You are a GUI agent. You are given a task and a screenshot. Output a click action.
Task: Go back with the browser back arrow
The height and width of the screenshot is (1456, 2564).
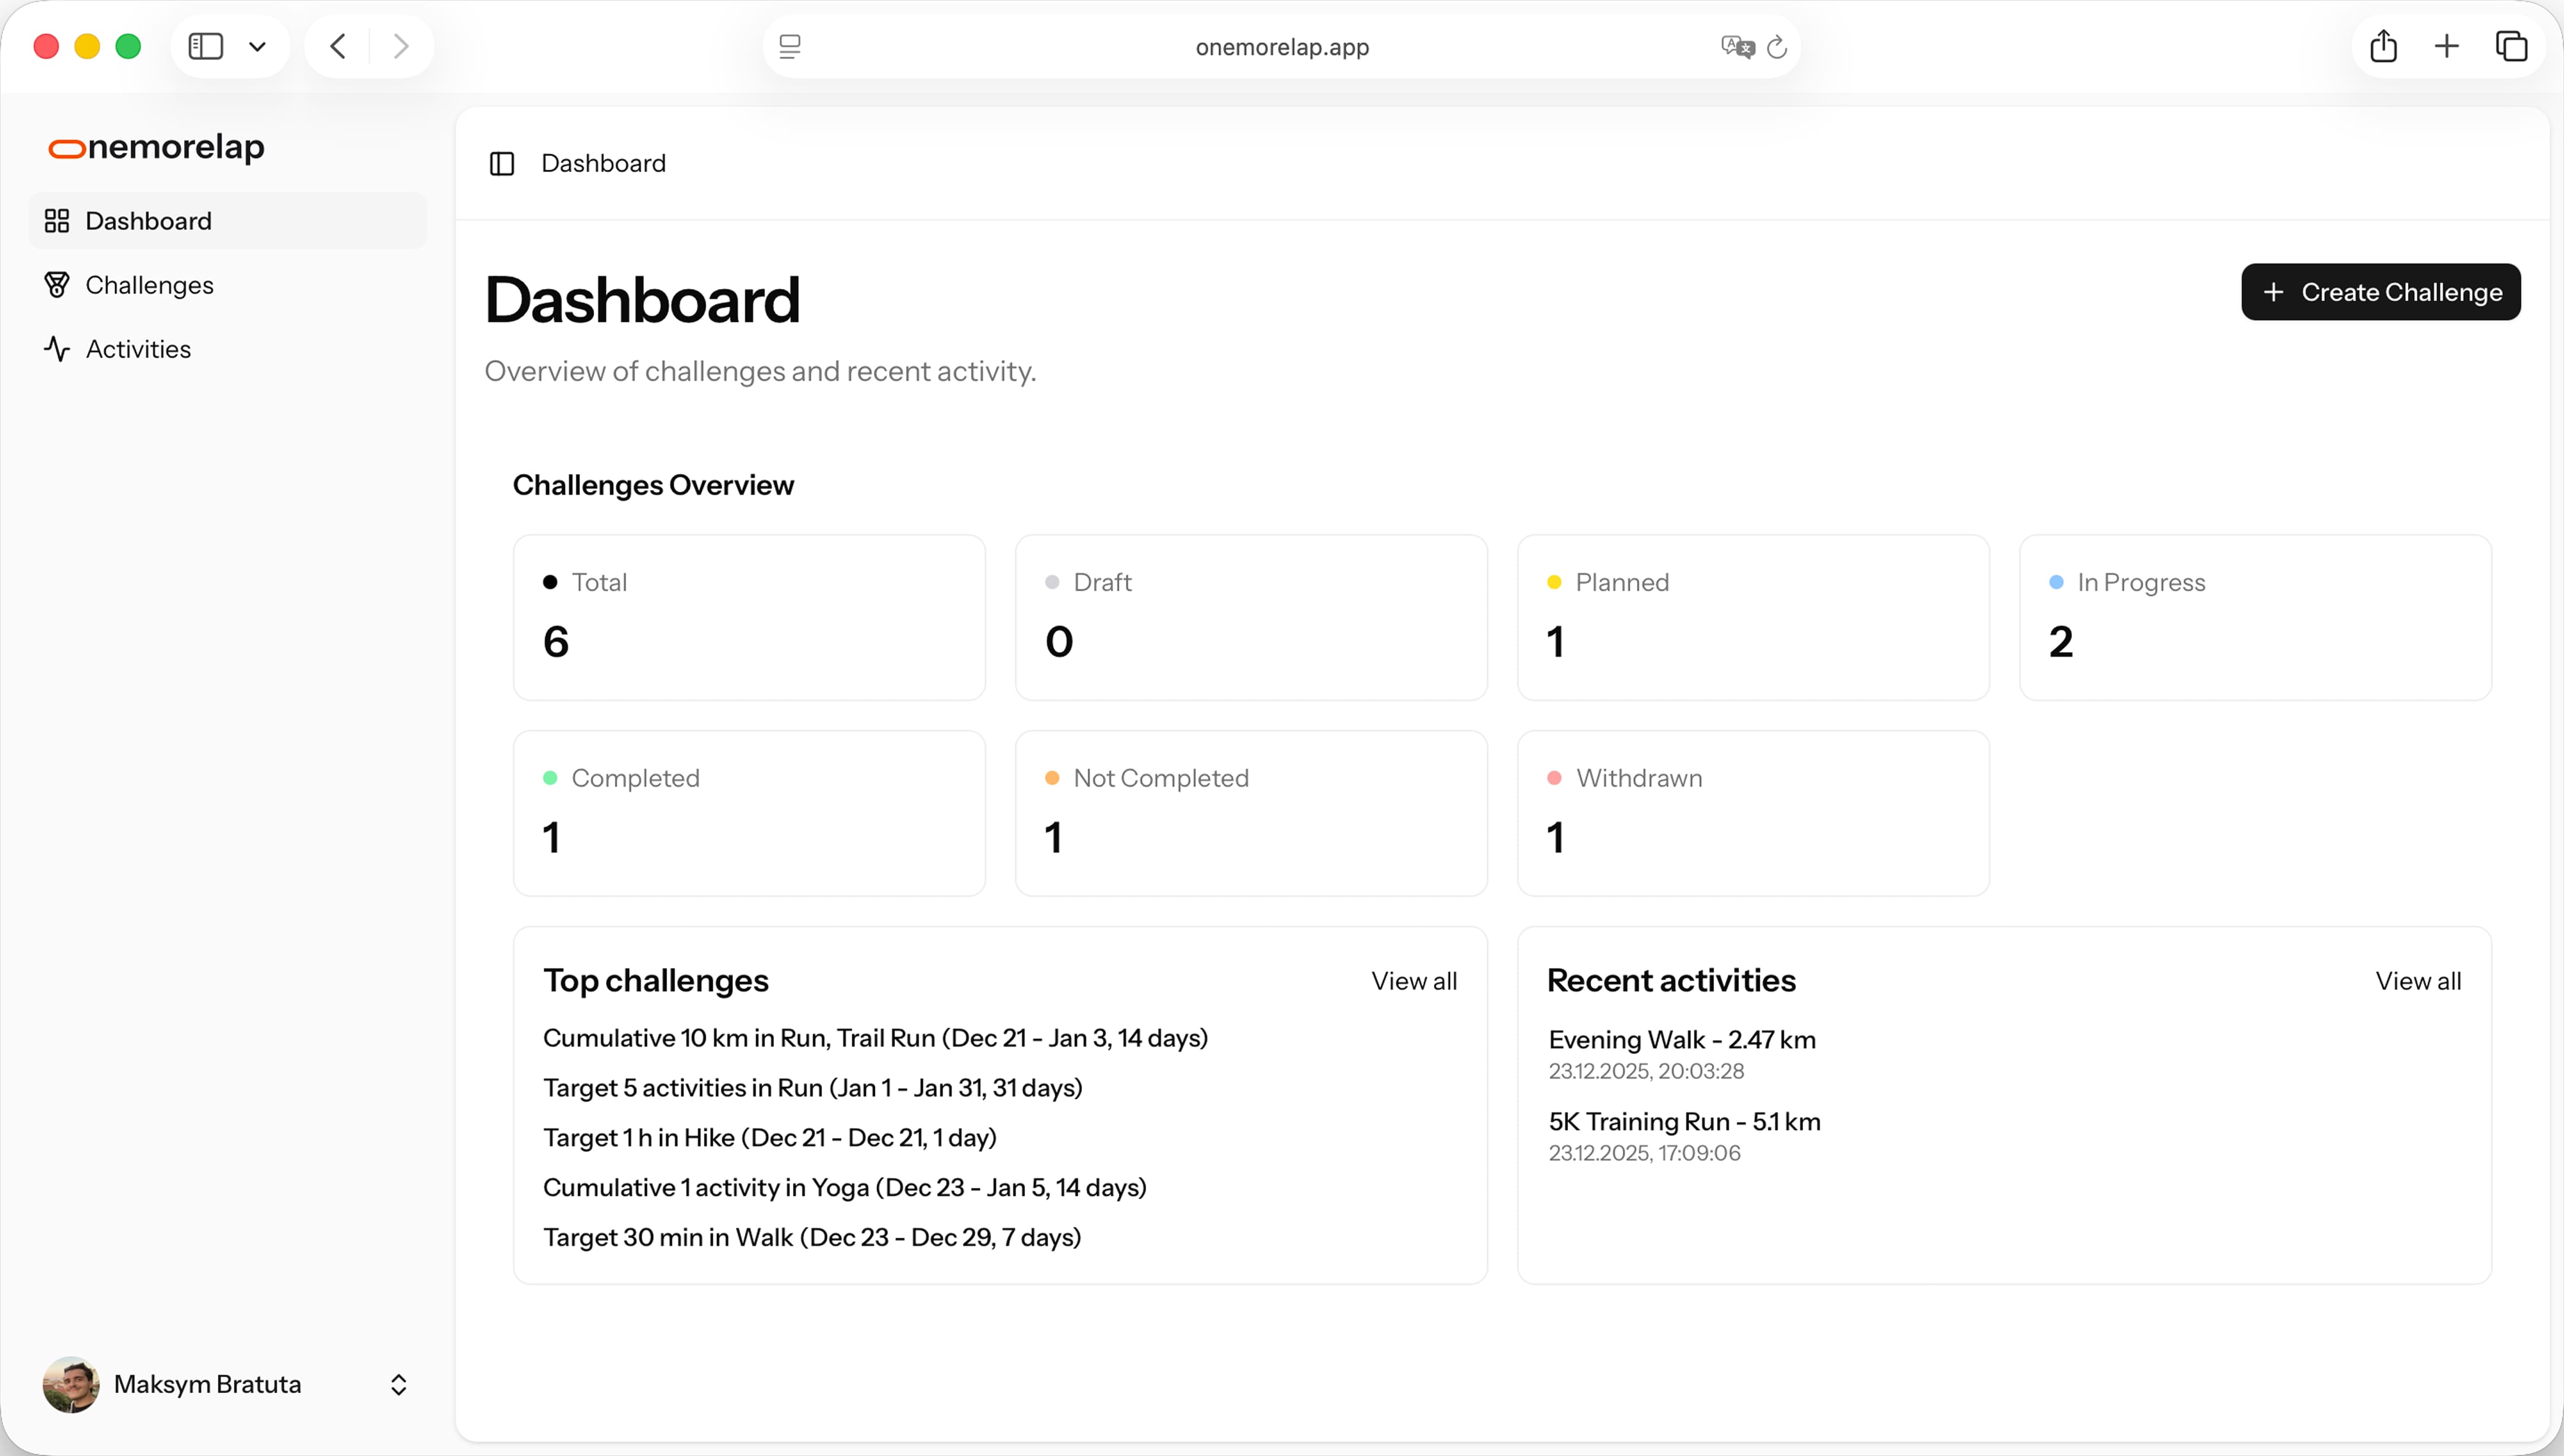click(338, 46)
